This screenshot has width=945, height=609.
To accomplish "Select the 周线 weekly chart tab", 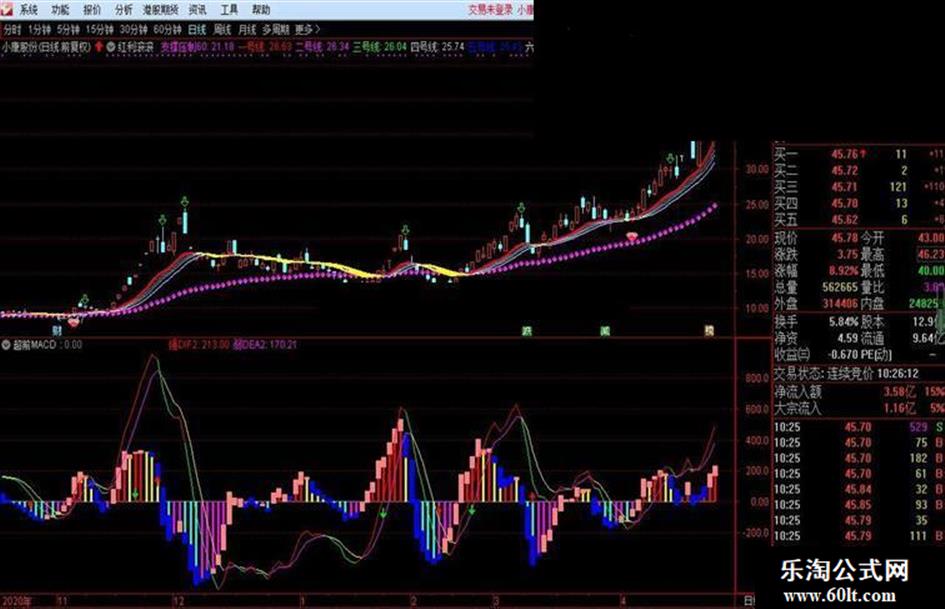I will coord(222,29).
